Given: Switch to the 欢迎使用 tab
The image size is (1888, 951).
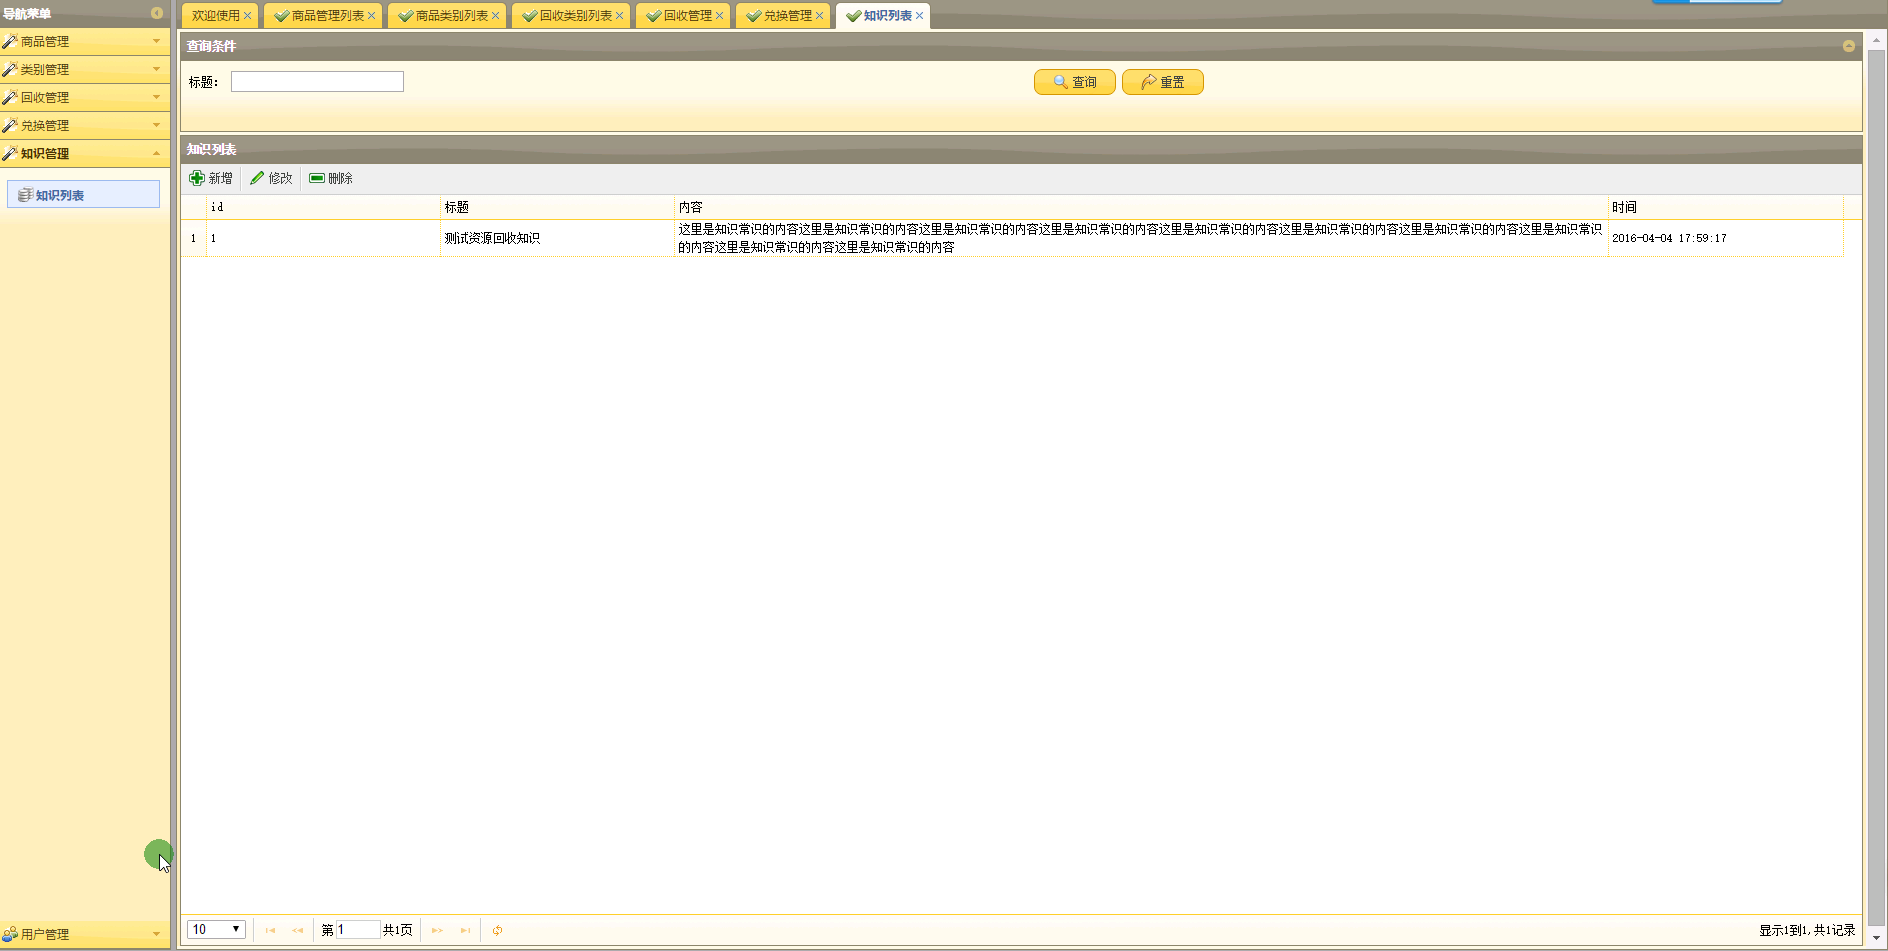Looking at the screenshot, I should point(216,15).
